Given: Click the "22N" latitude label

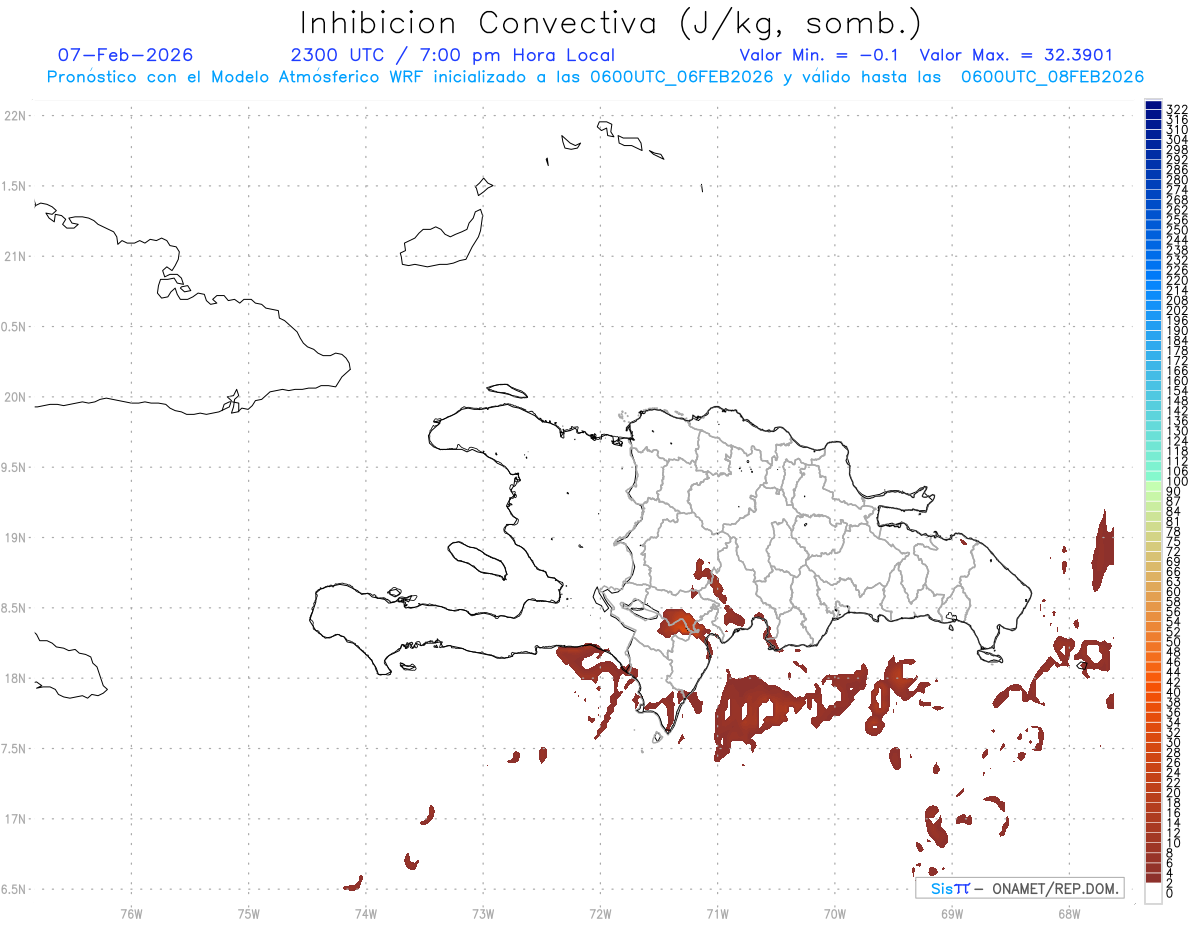Looking at the screenshot, I should [x=15, y=116].
